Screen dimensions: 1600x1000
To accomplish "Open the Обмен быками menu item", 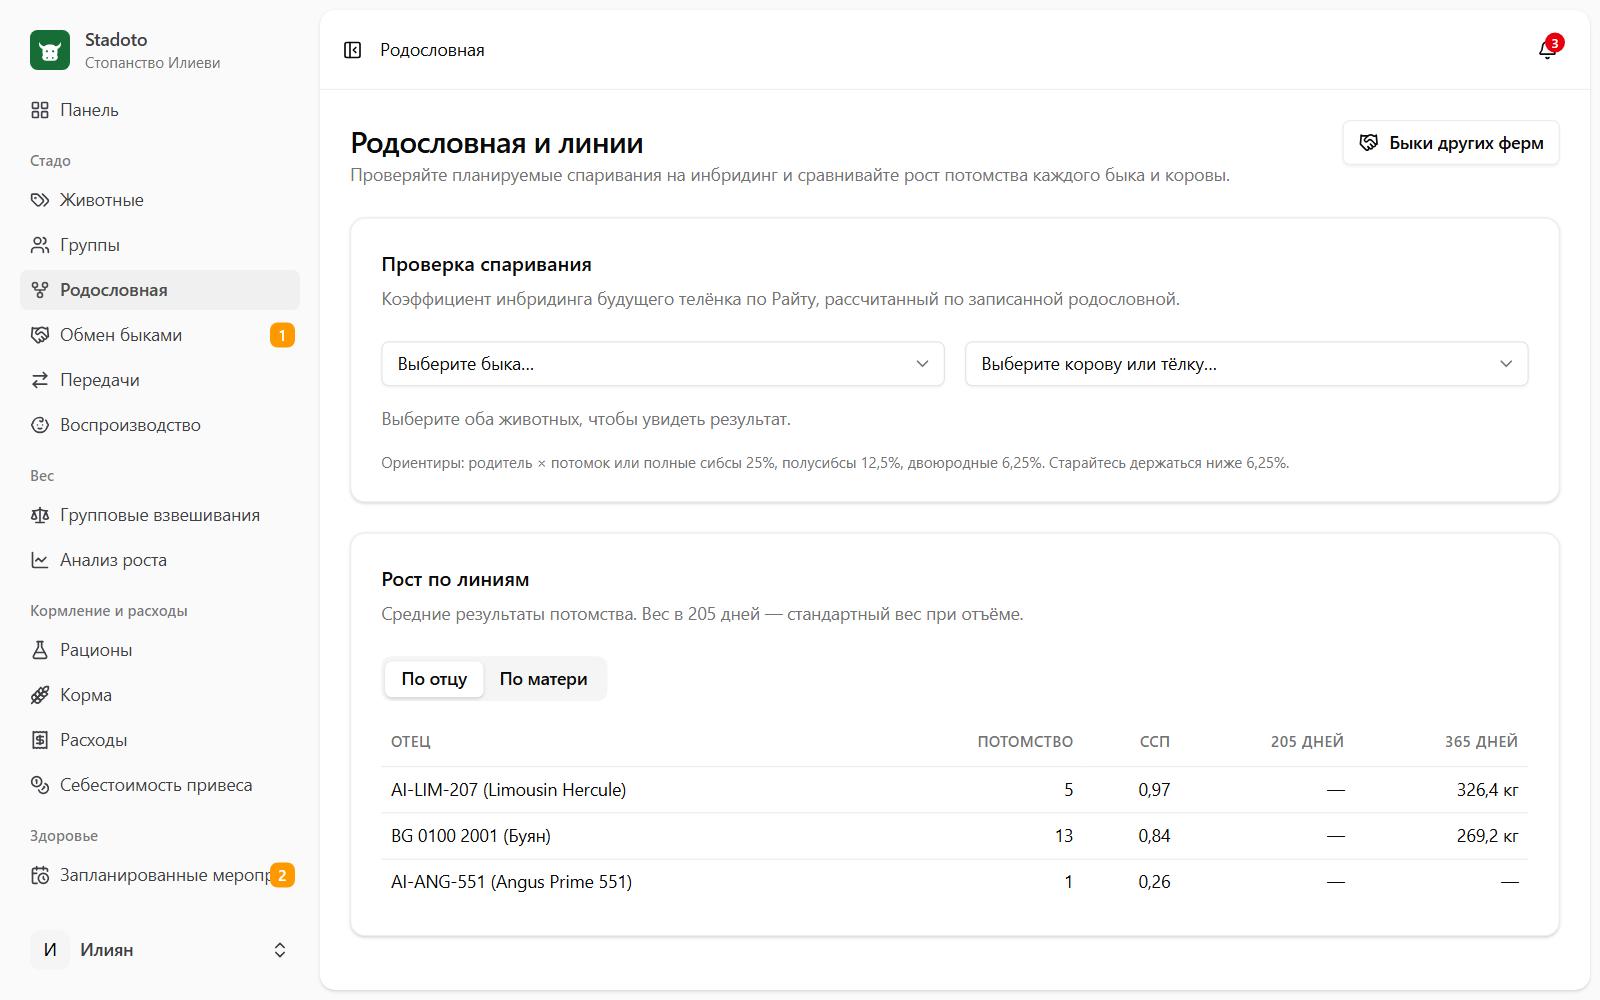I will click(160, 335).
